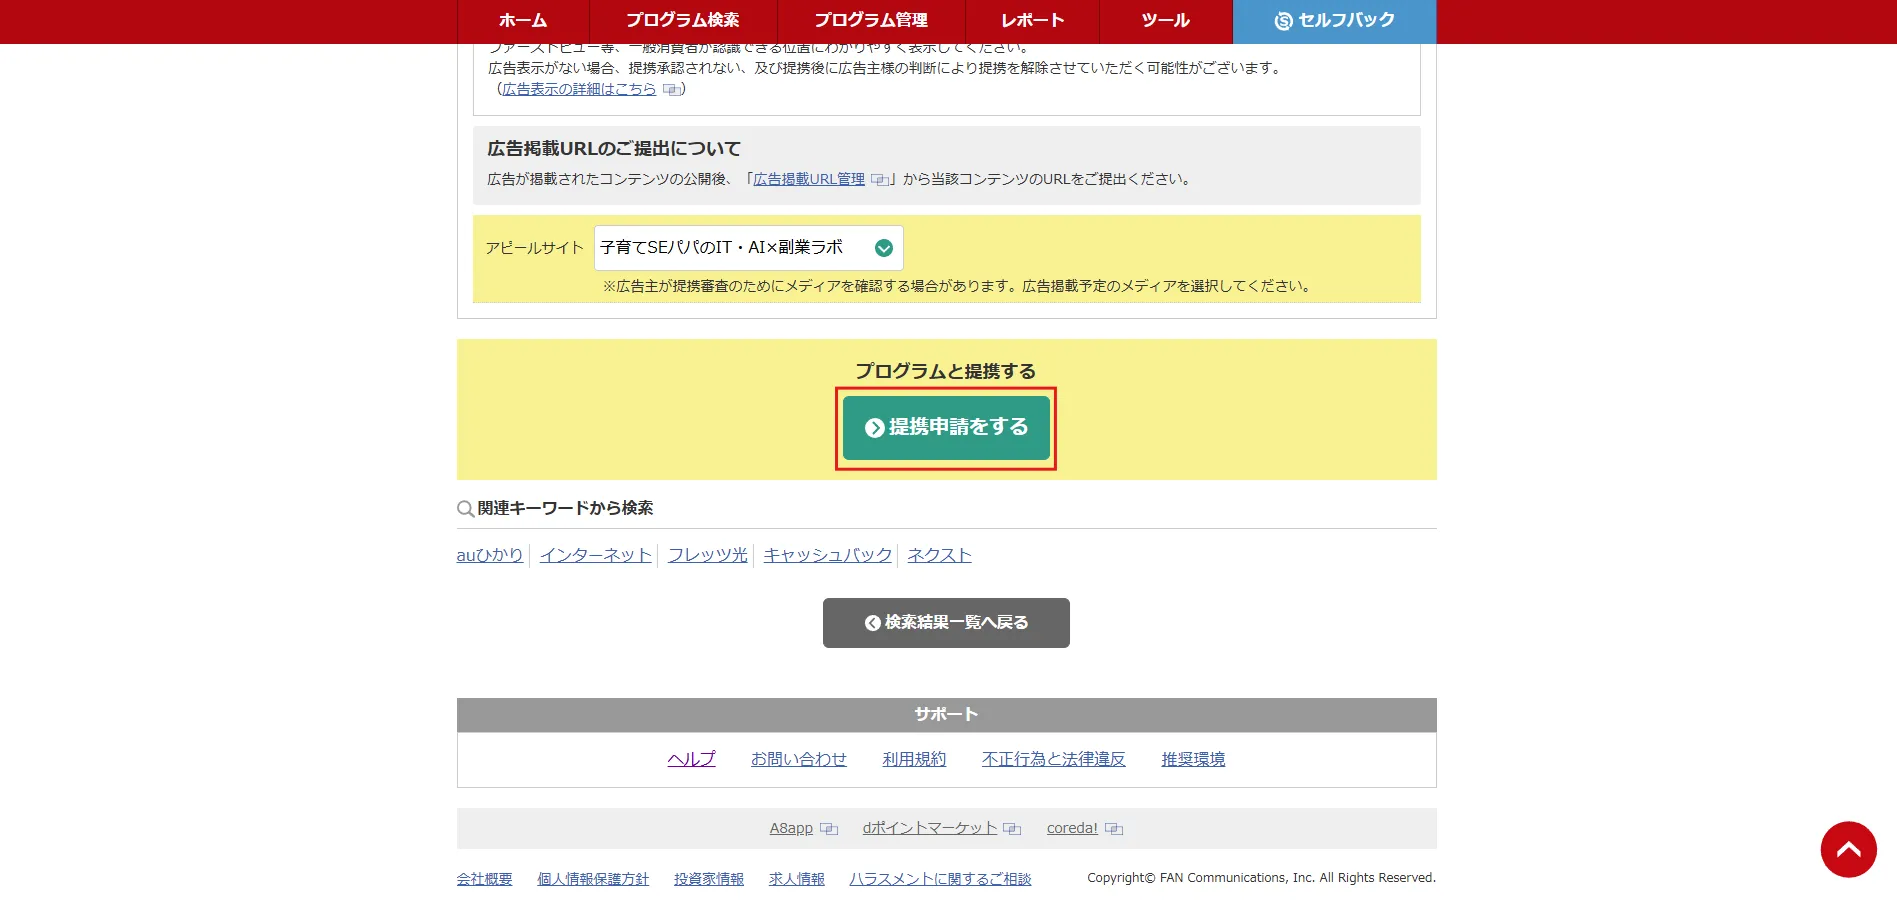
Task: Click external-window icon next to A8app
Action: (x=829, y=829)
